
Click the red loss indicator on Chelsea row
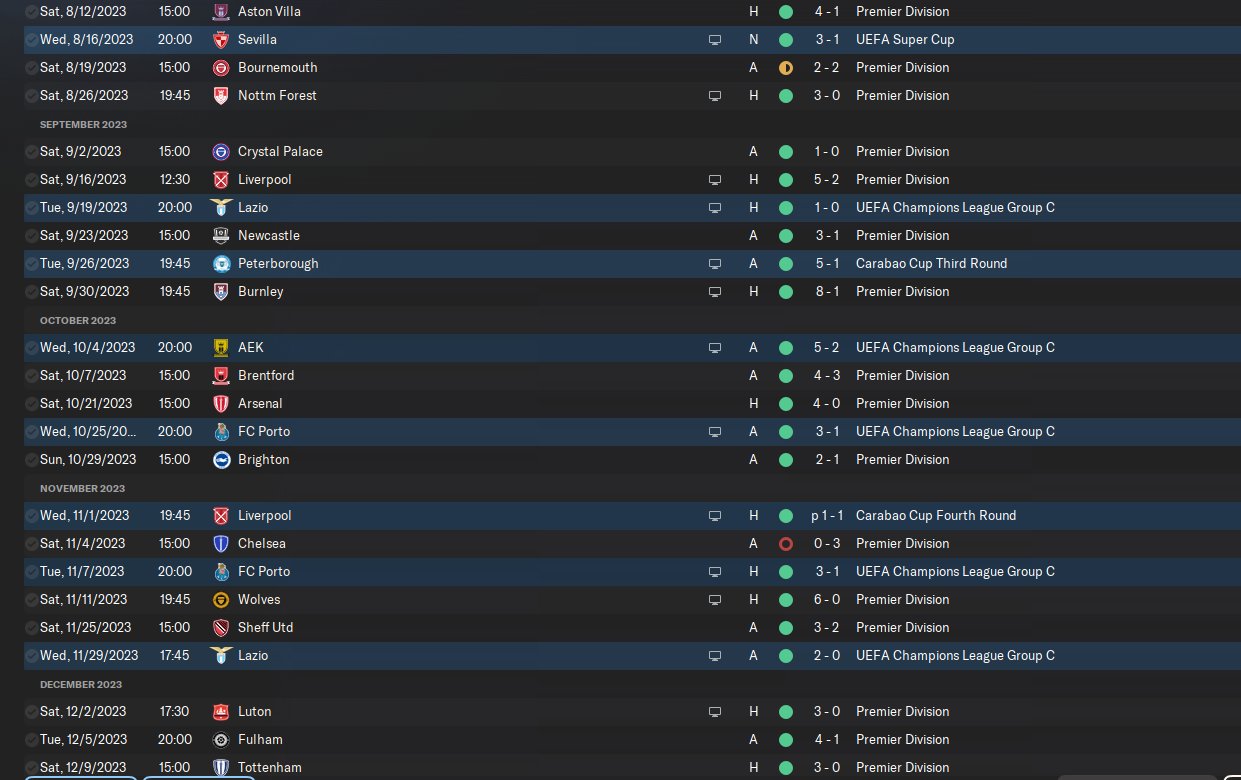coord(786,544)
